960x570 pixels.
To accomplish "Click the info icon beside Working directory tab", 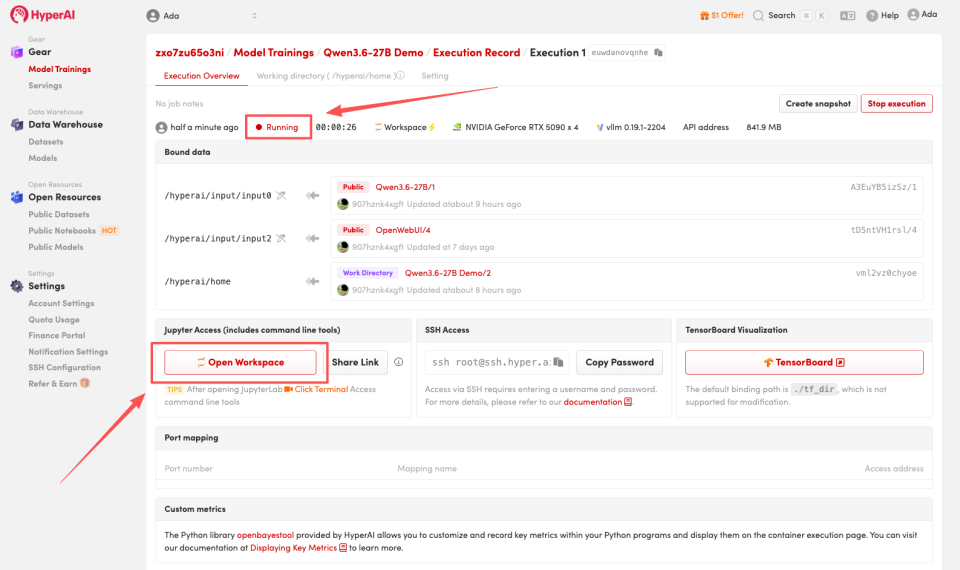I will 400,76.
